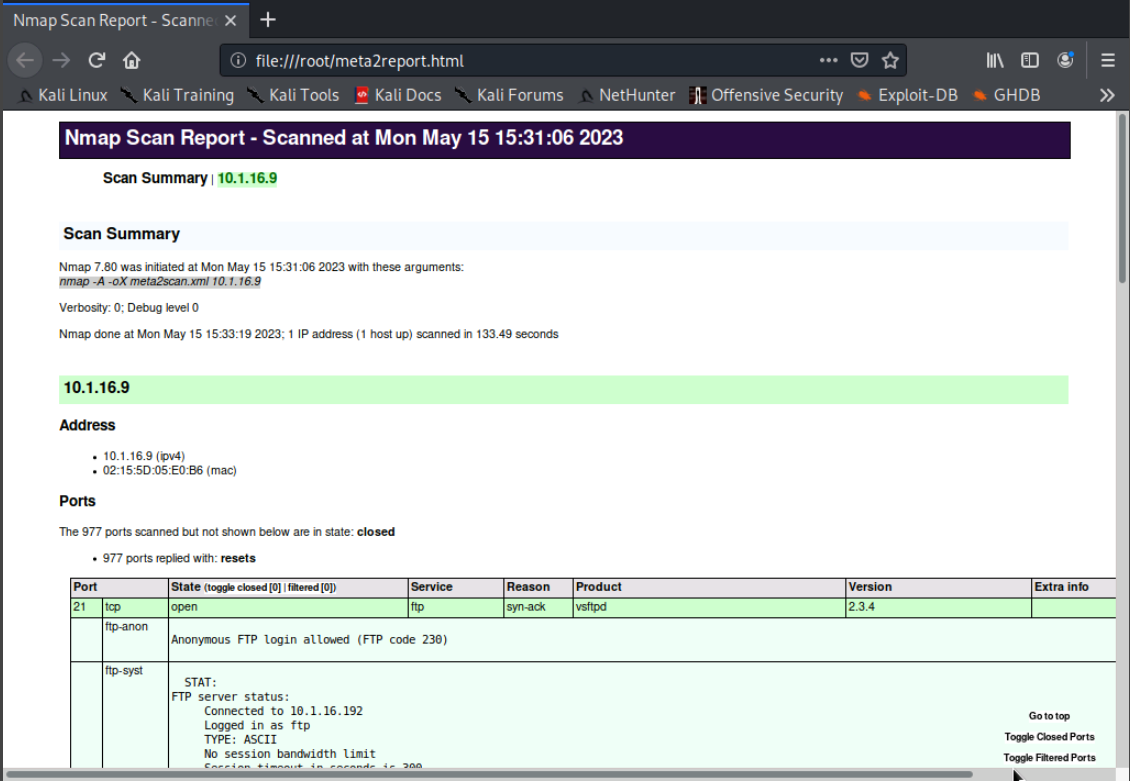Viewport: 1130px width, 781px height.
Task: Click the nmap command arguments text
Action: coord(160,282)
